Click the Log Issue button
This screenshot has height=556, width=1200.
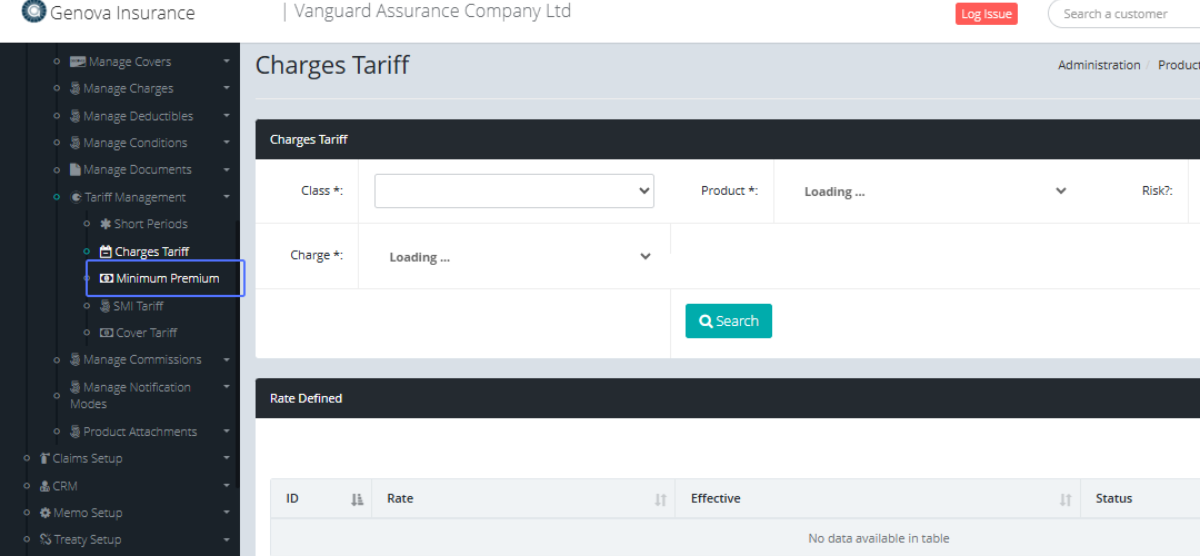coord(986,14)
